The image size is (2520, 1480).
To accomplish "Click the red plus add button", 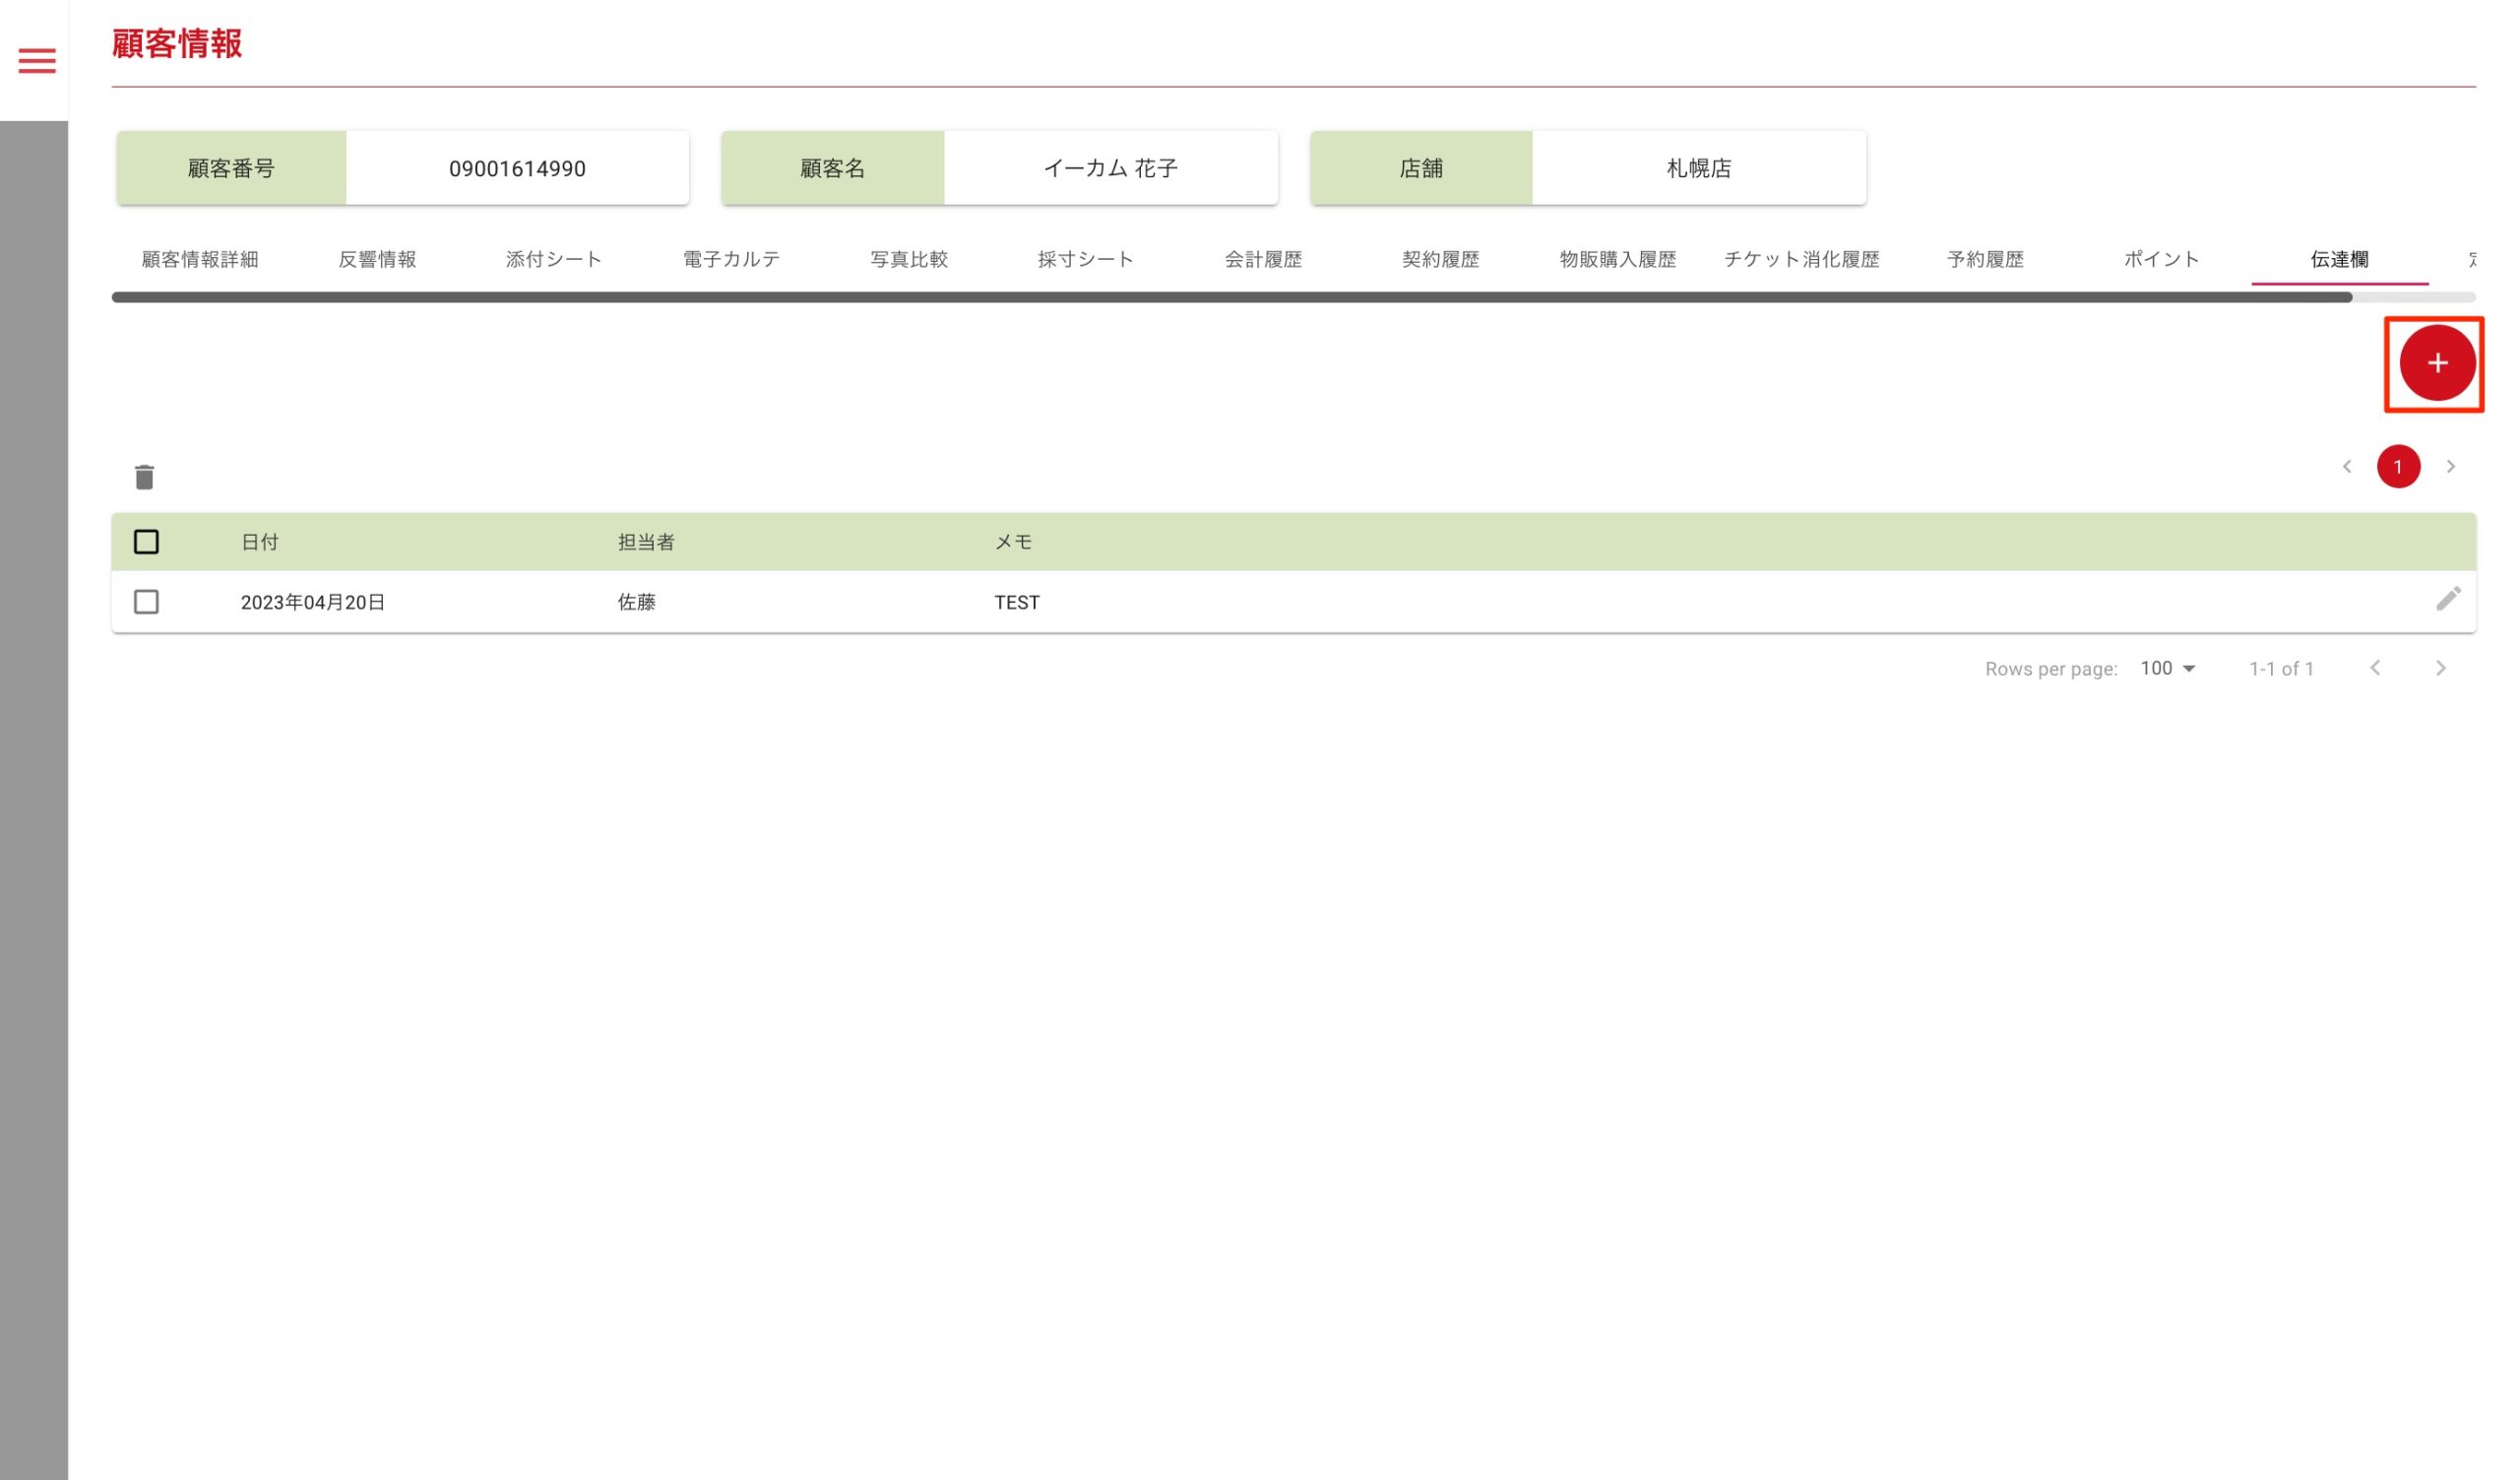I will coord(2436,363).
